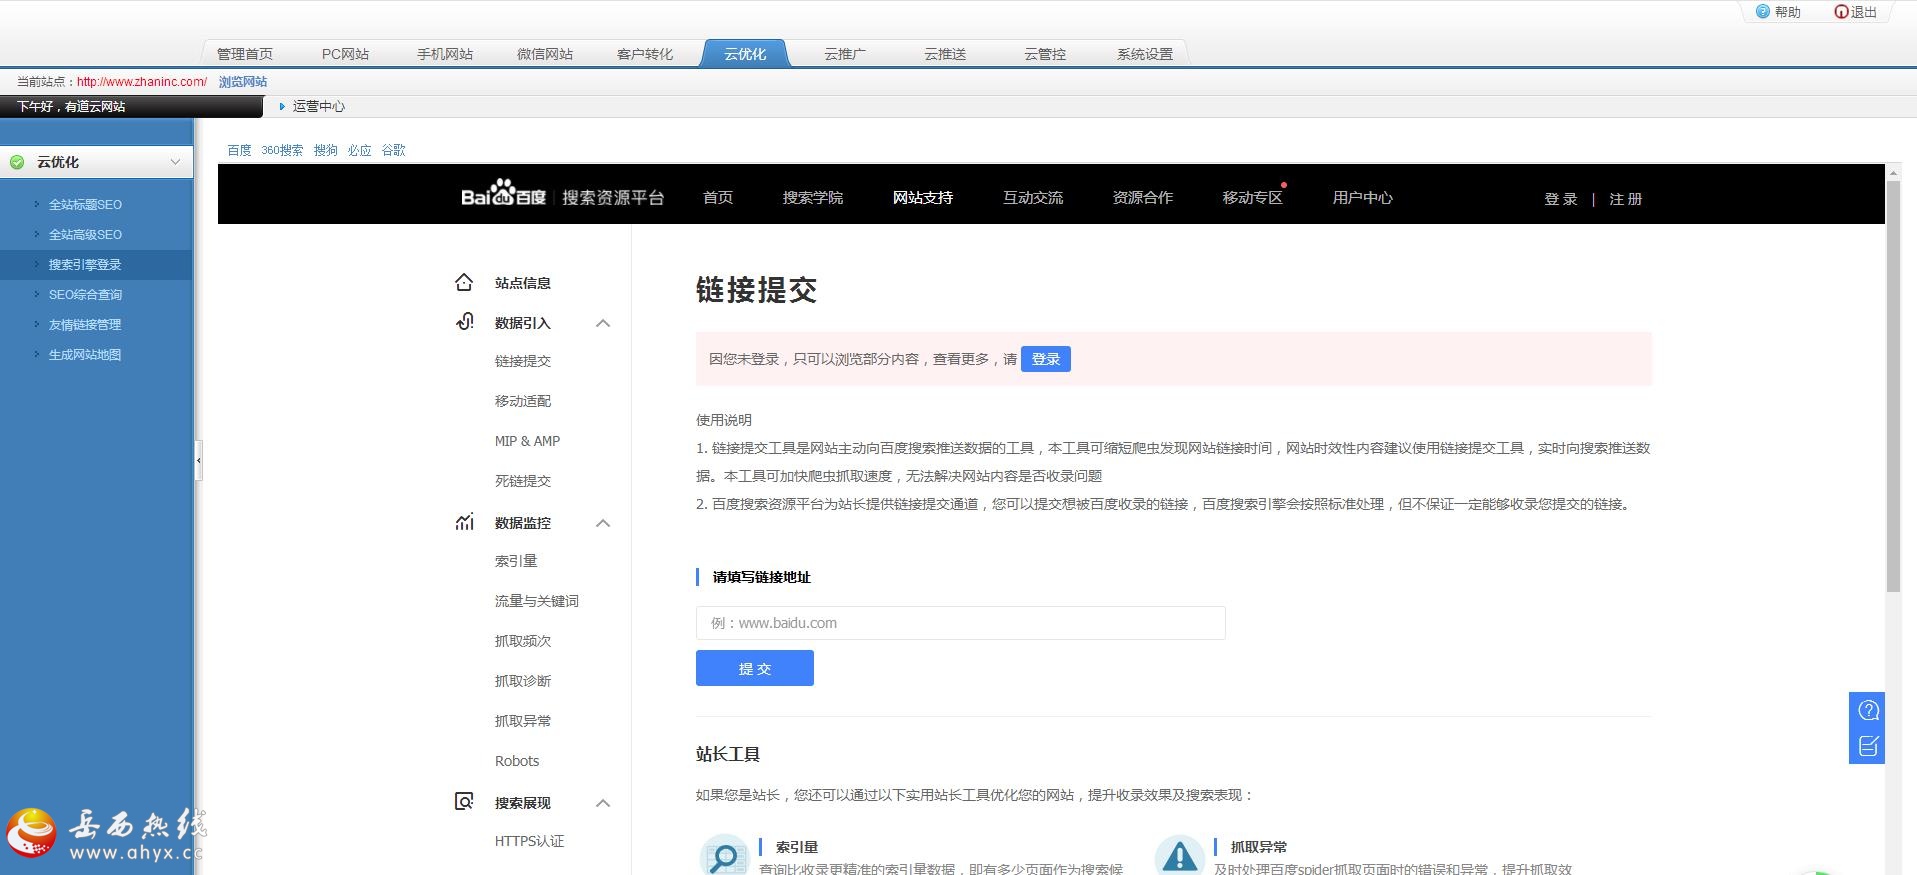Open 网站支持 in Baidu navigation

(x=923, y=197)
